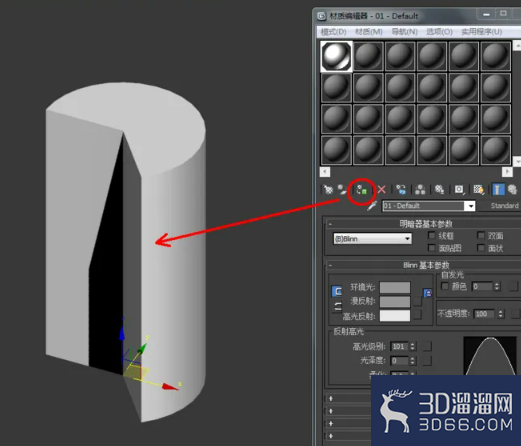Reset map/material with red X icon
This screenshot has width=521, height=446.
point(381,190)
